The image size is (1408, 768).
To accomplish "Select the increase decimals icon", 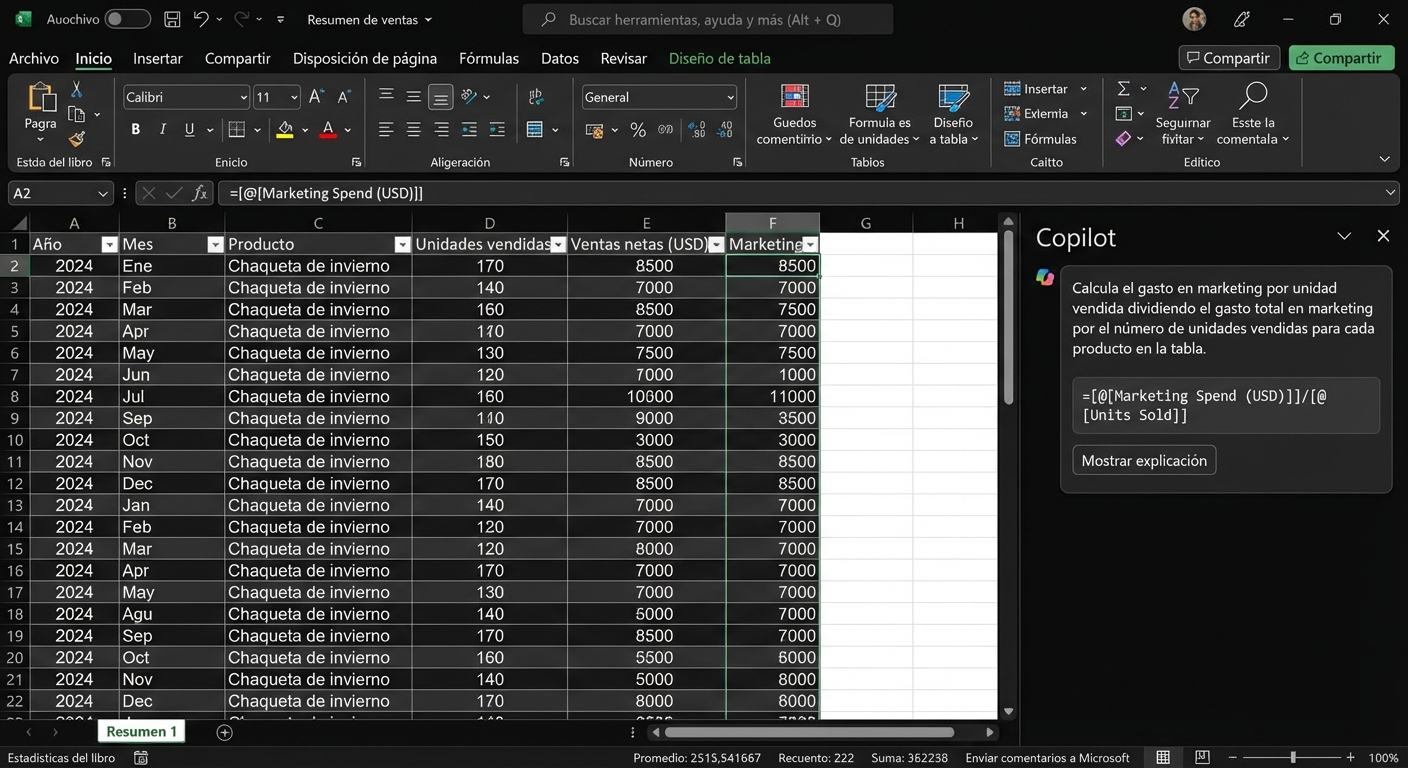I will pyautogui.click(x=697, y=129).
